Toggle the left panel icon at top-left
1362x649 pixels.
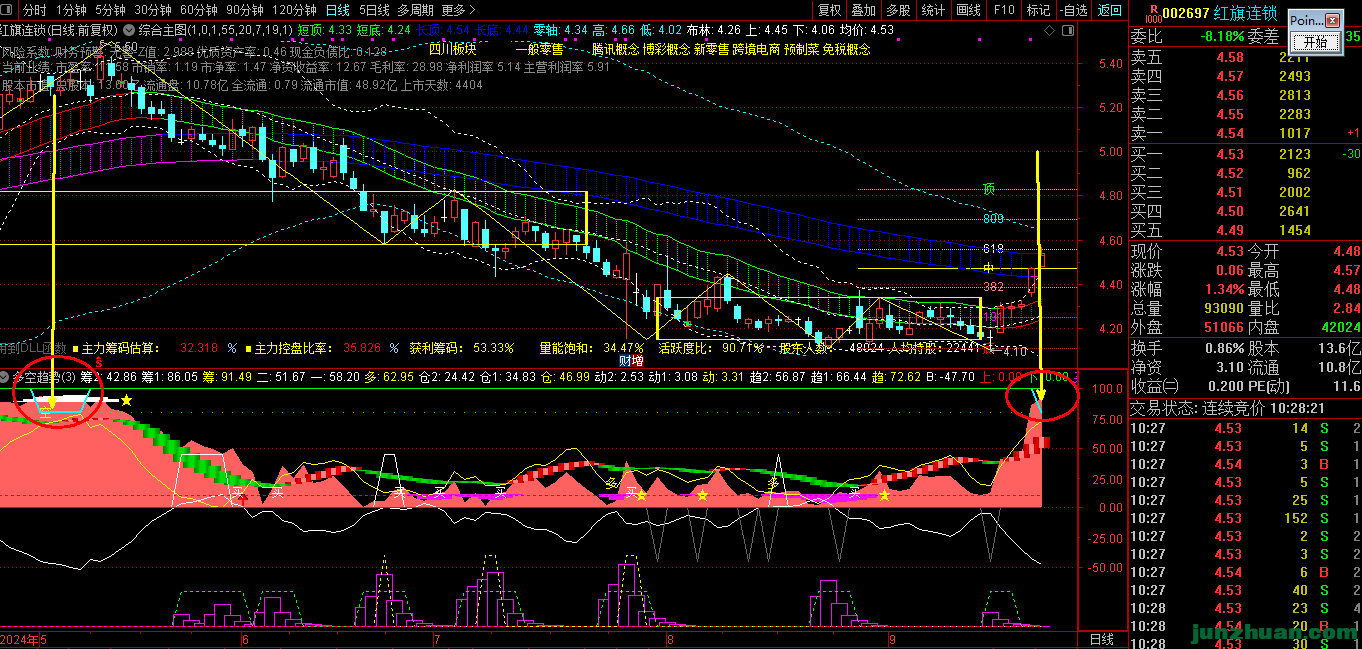tap(8, 10)
